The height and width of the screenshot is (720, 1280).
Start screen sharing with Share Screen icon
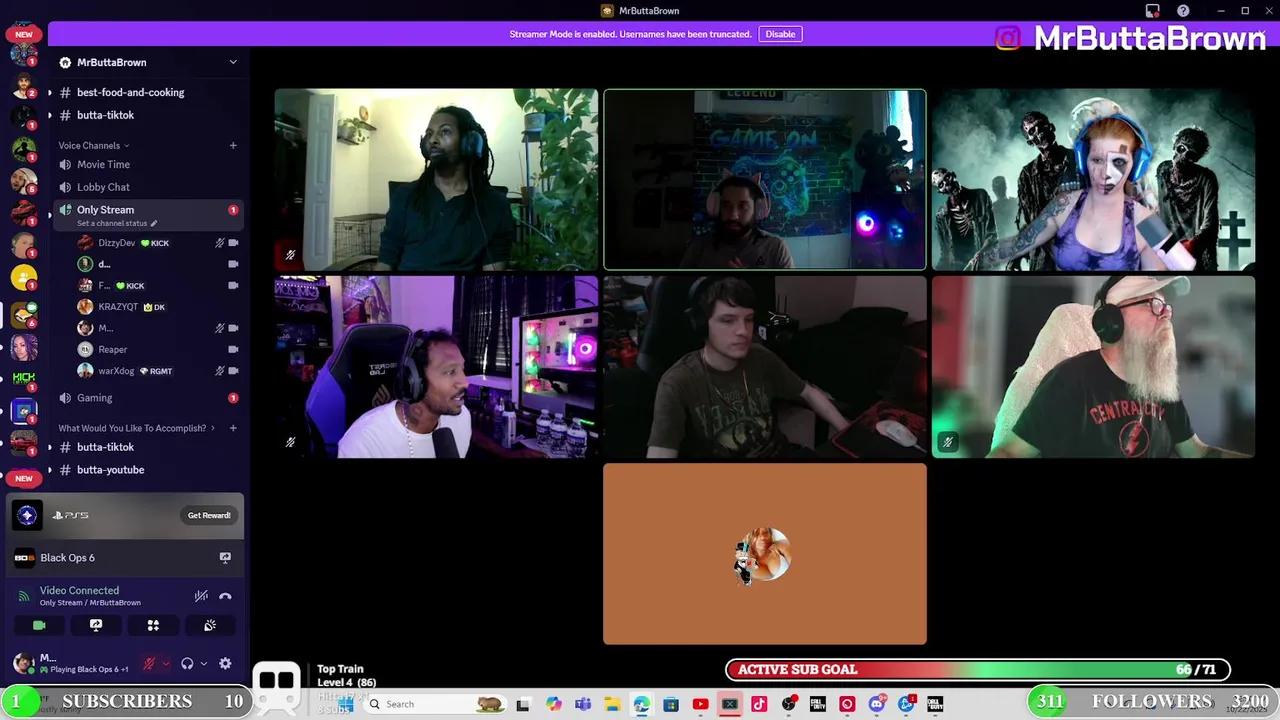(x=96, y=625)
